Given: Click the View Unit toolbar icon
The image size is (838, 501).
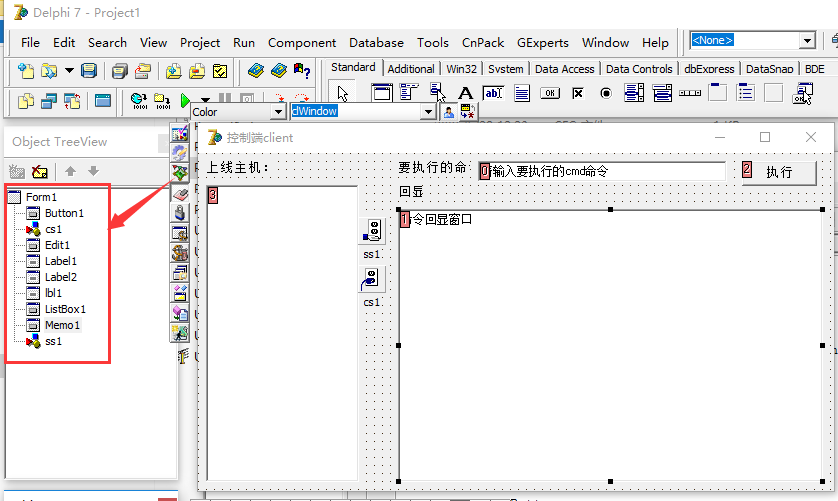Looking at the screenshot, I should click(x=26, y=101).
